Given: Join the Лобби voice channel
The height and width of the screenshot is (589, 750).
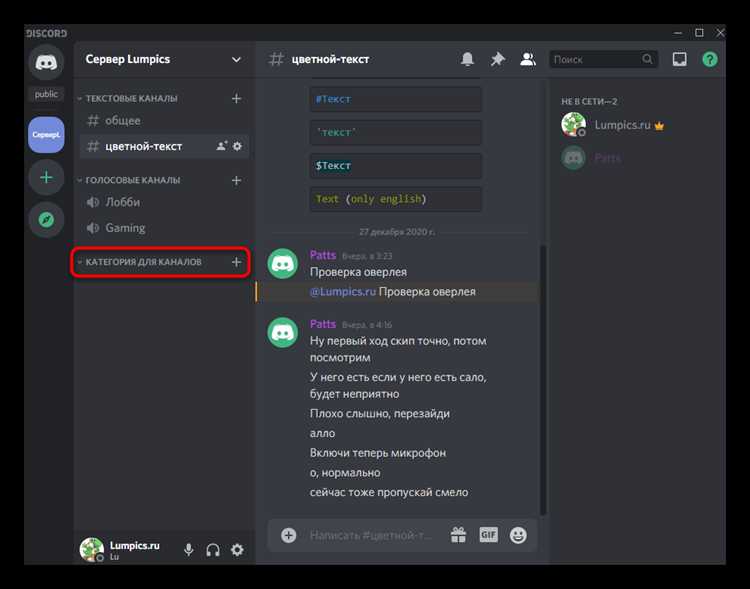Looking at the screenshot, I should [164, 202].
